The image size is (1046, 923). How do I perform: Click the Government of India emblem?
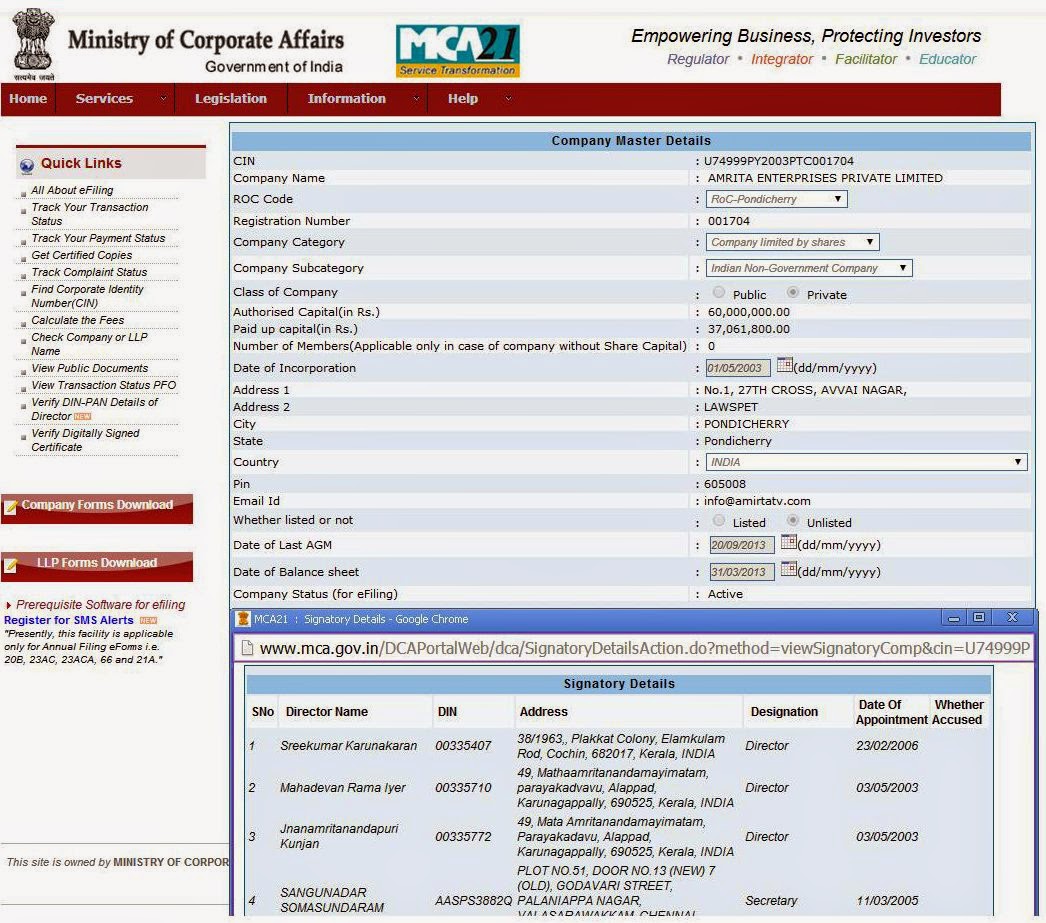click(33, 44)
